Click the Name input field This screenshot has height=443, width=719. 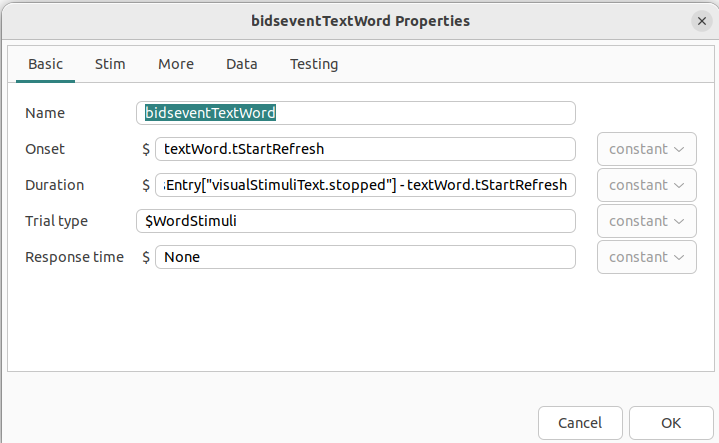[x=356, y=113]
